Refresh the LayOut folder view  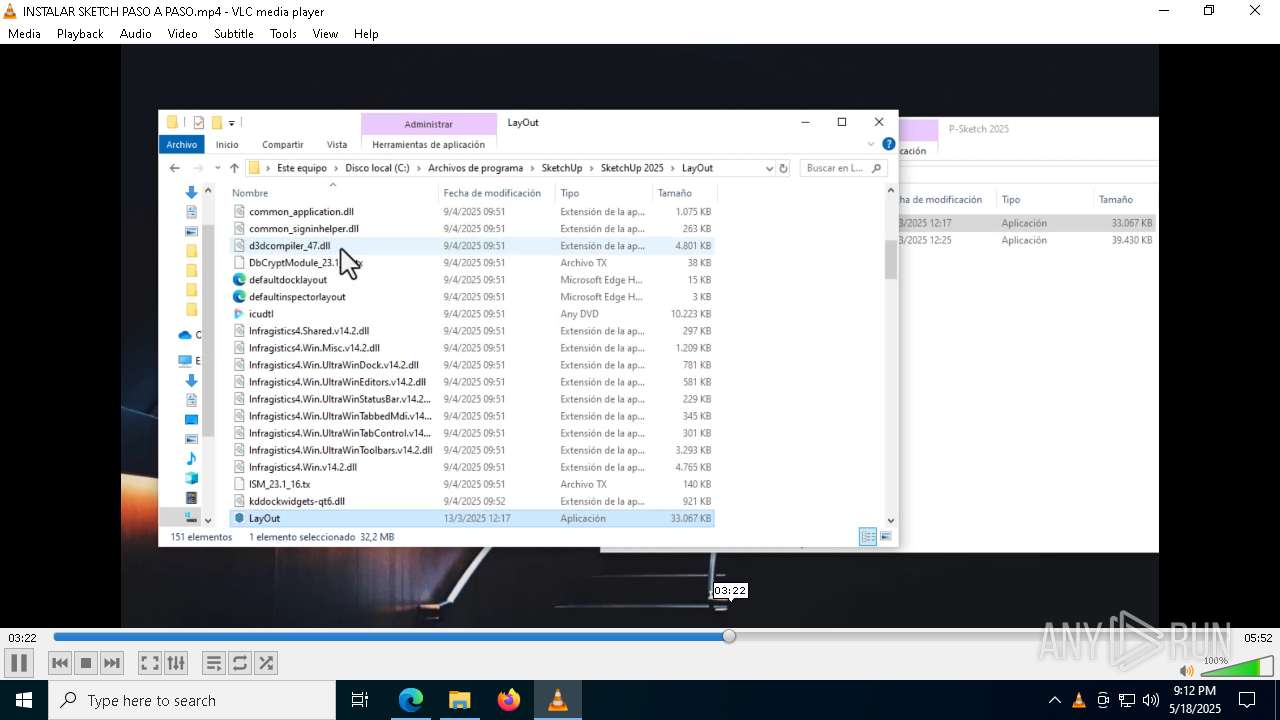[784, 168]
